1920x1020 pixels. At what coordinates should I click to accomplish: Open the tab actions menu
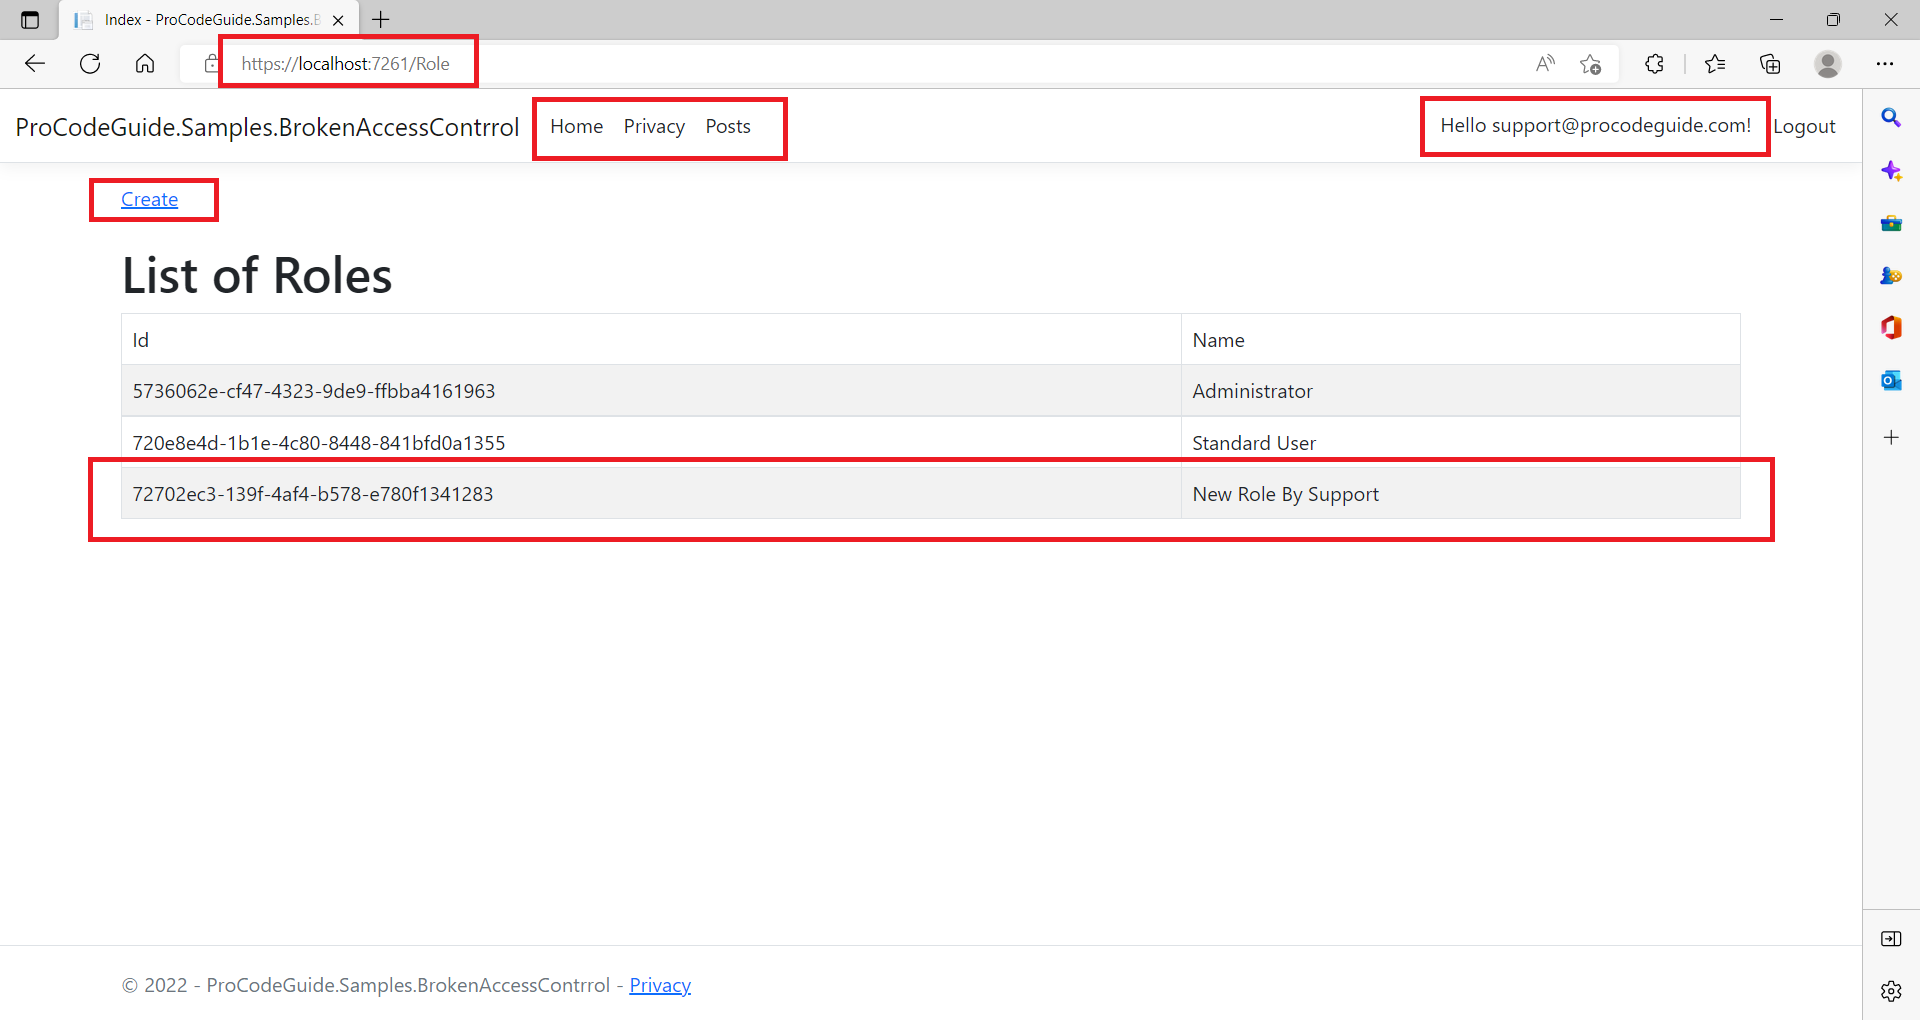pos(28,19)
